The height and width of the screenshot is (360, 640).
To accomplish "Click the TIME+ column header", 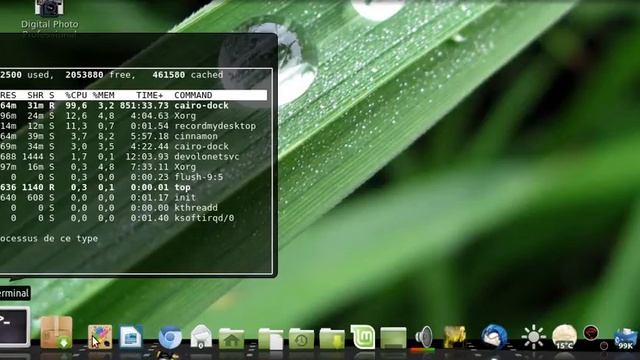I will tap(149, 95).
